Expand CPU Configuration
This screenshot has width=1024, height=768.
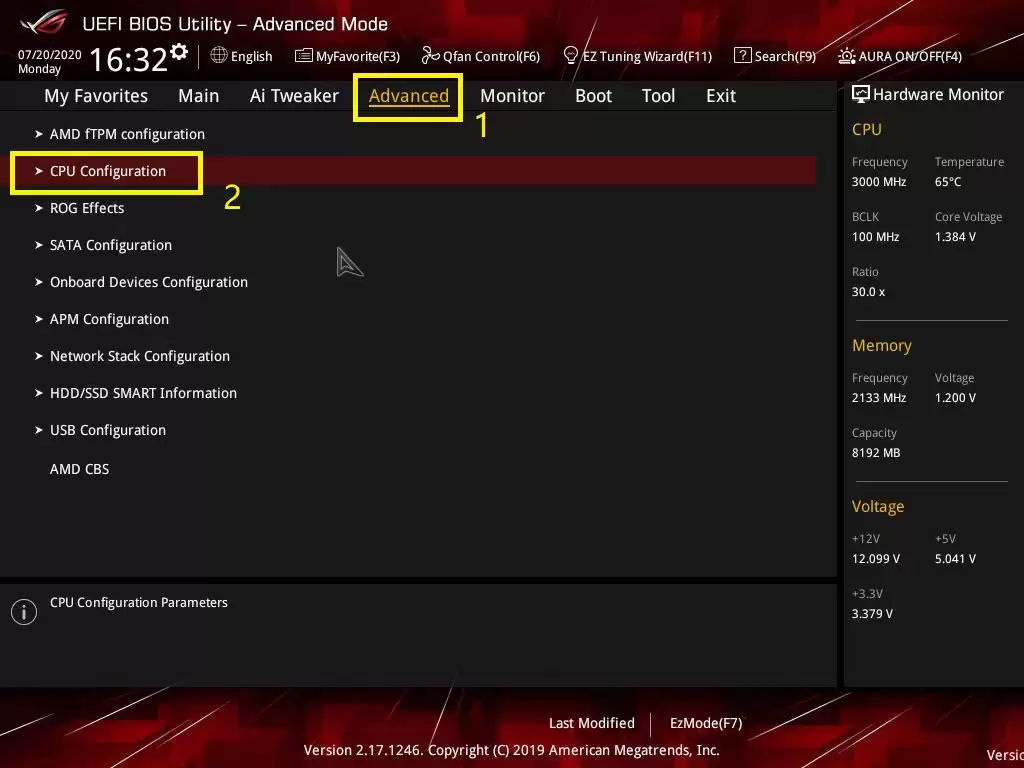(x=107, y=171)
